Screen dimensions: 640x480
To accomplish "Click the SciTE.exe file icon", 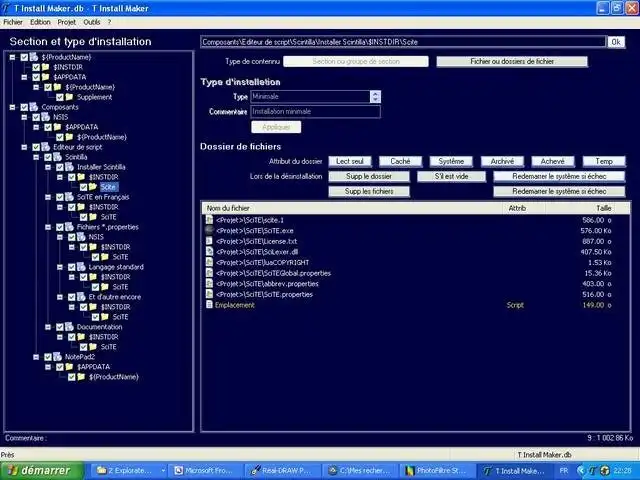I will [x=209, y=231].
